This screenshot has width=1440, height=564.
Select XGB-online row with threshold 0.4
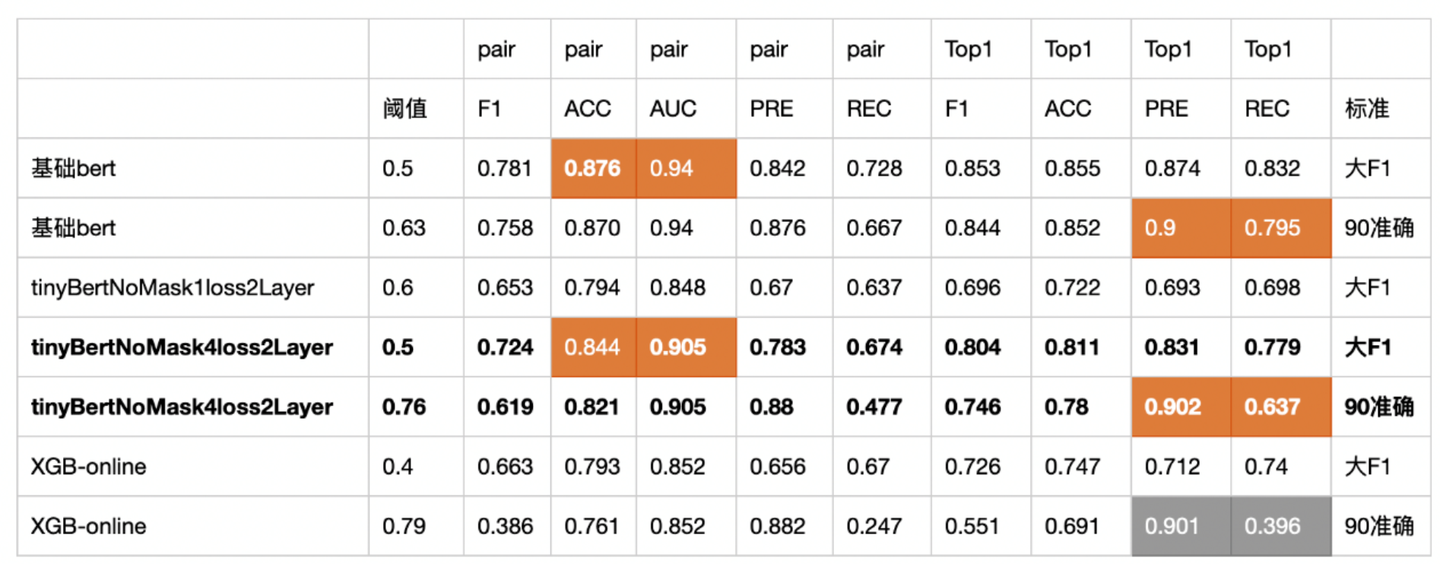click(724, 467)
